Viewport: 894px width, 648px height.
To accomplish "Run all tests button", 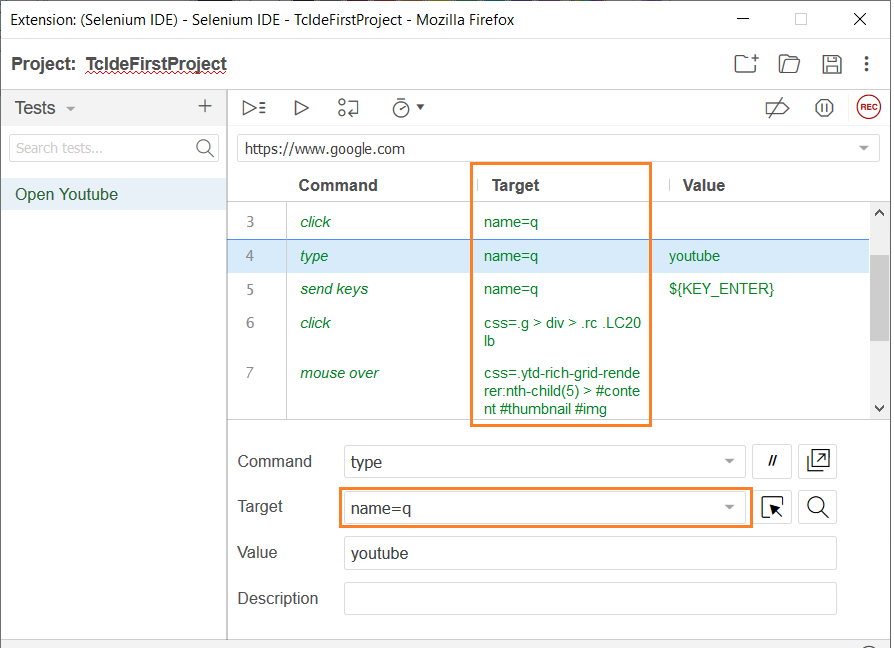I will (x=254, y=108).
